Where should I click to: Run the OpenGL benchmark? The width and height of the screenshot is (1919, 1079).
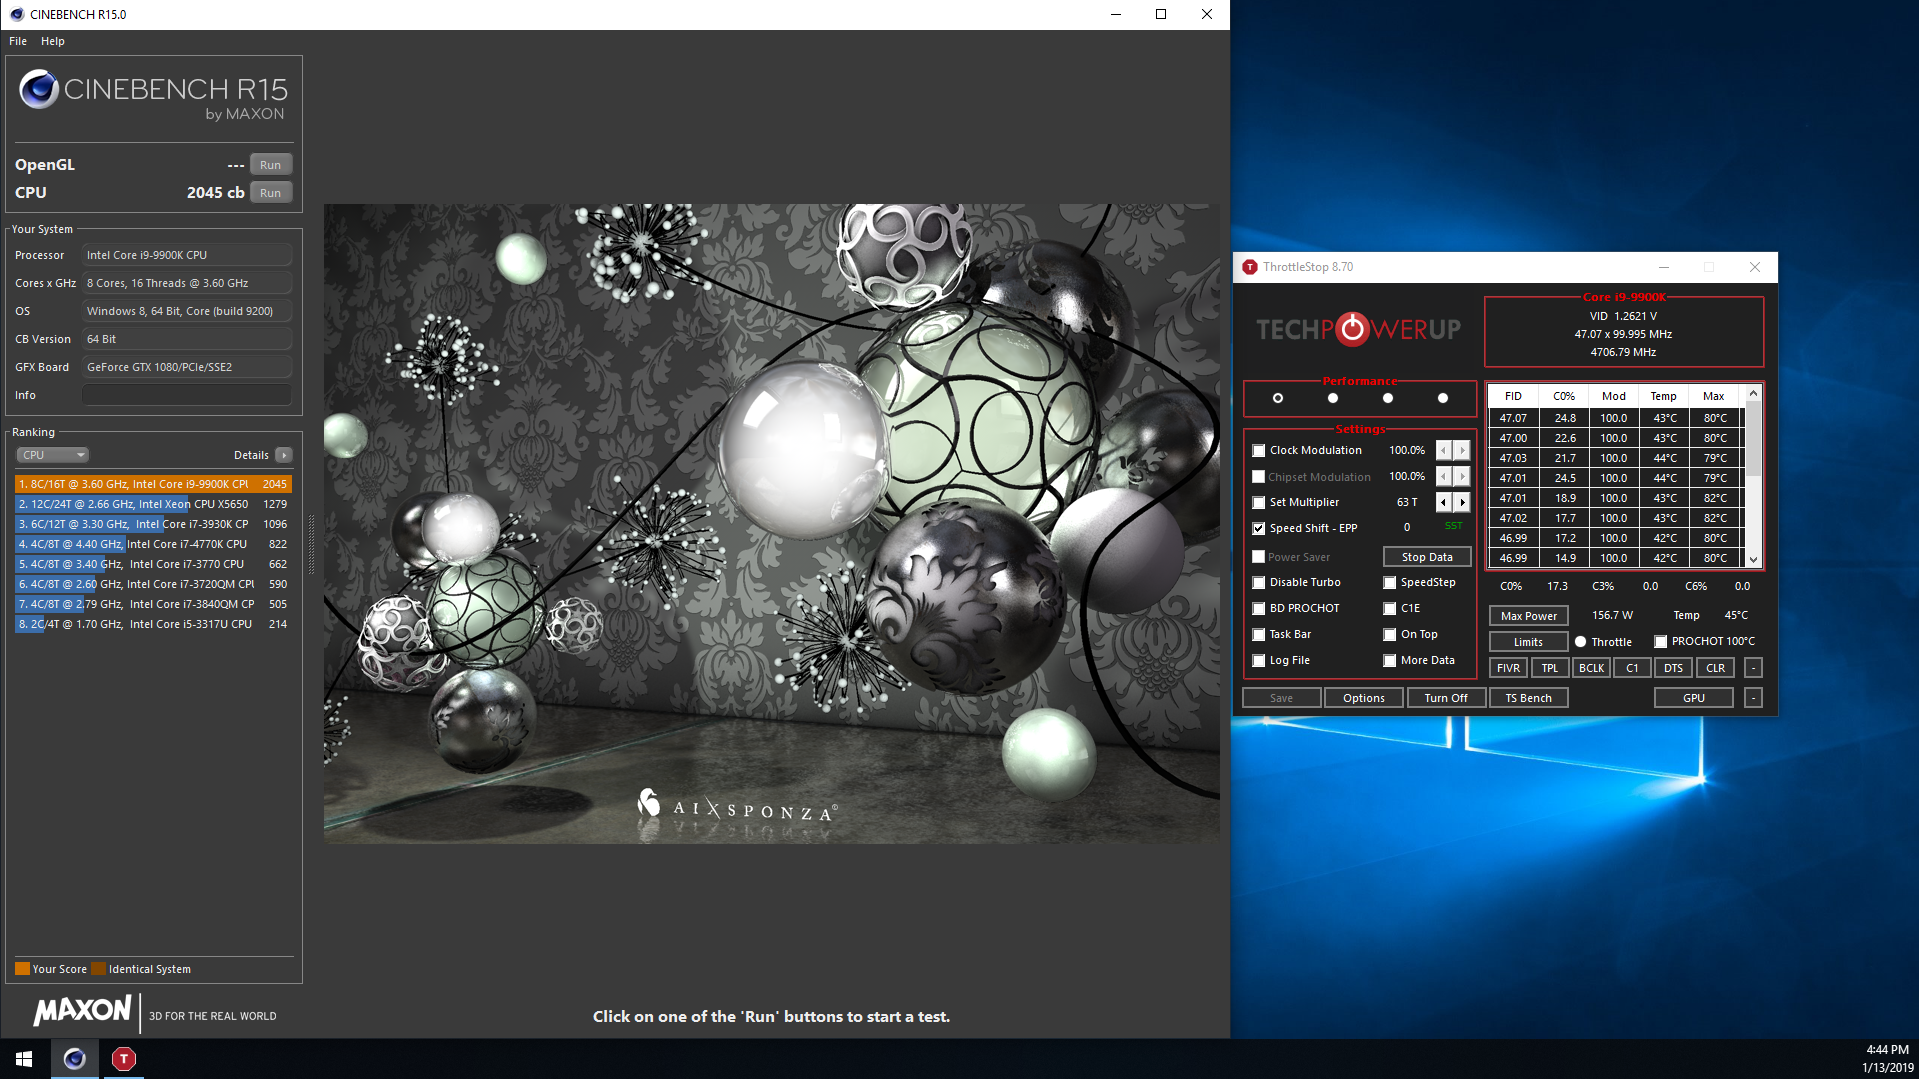click(x=270, y=165)
